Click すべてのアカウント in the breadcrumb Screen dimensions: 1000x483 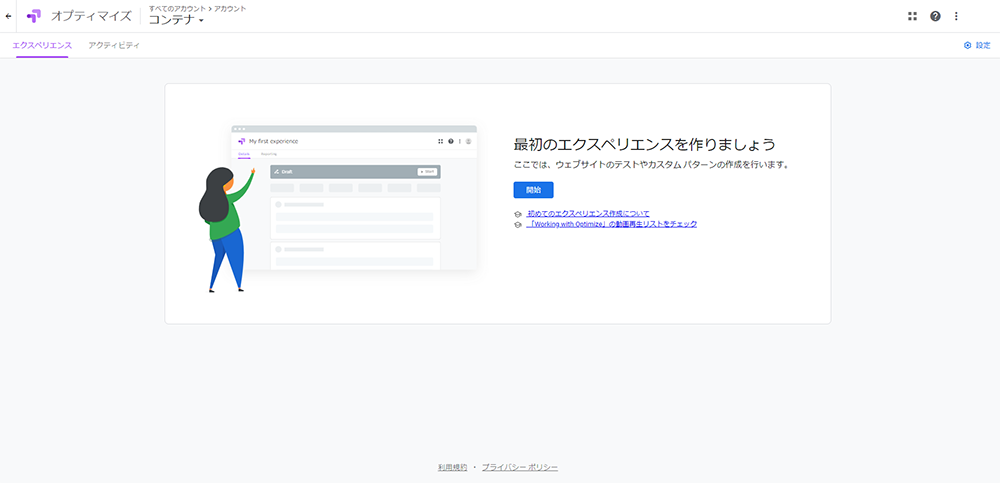[x=177, y=8]
